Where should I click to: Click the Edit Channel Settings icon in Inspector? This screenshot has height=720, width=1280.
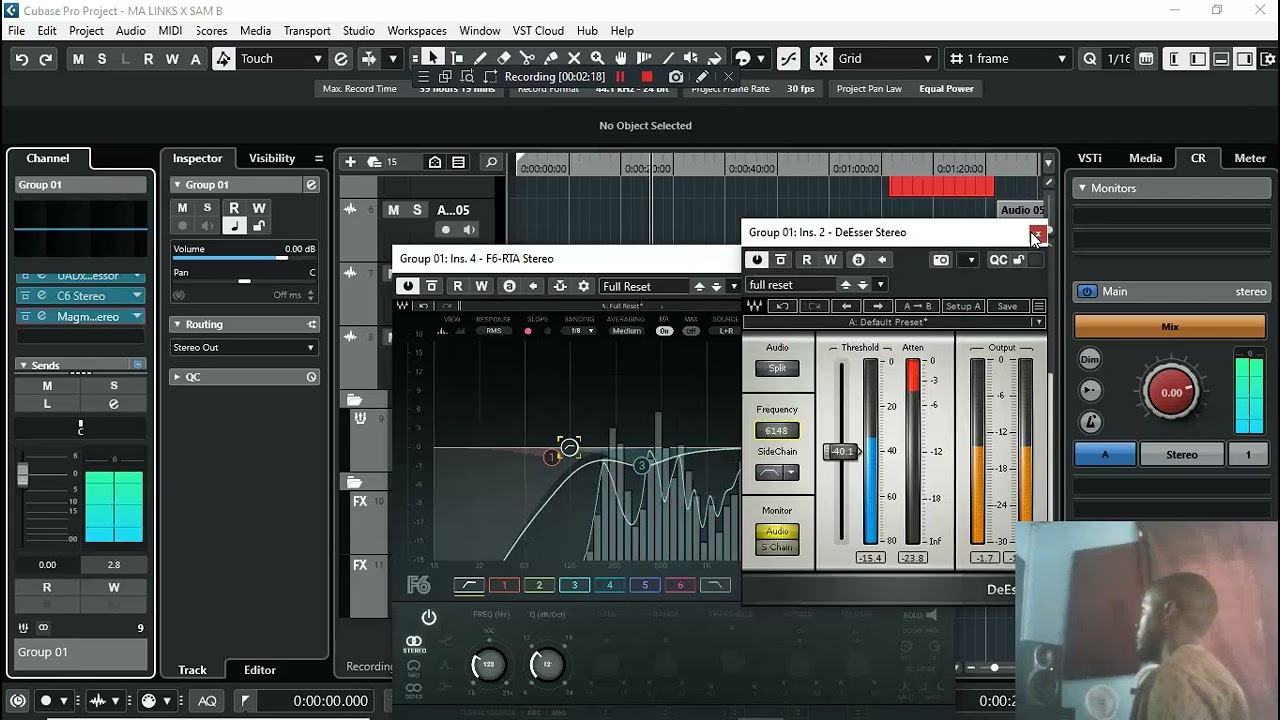[x=311, y=185]
